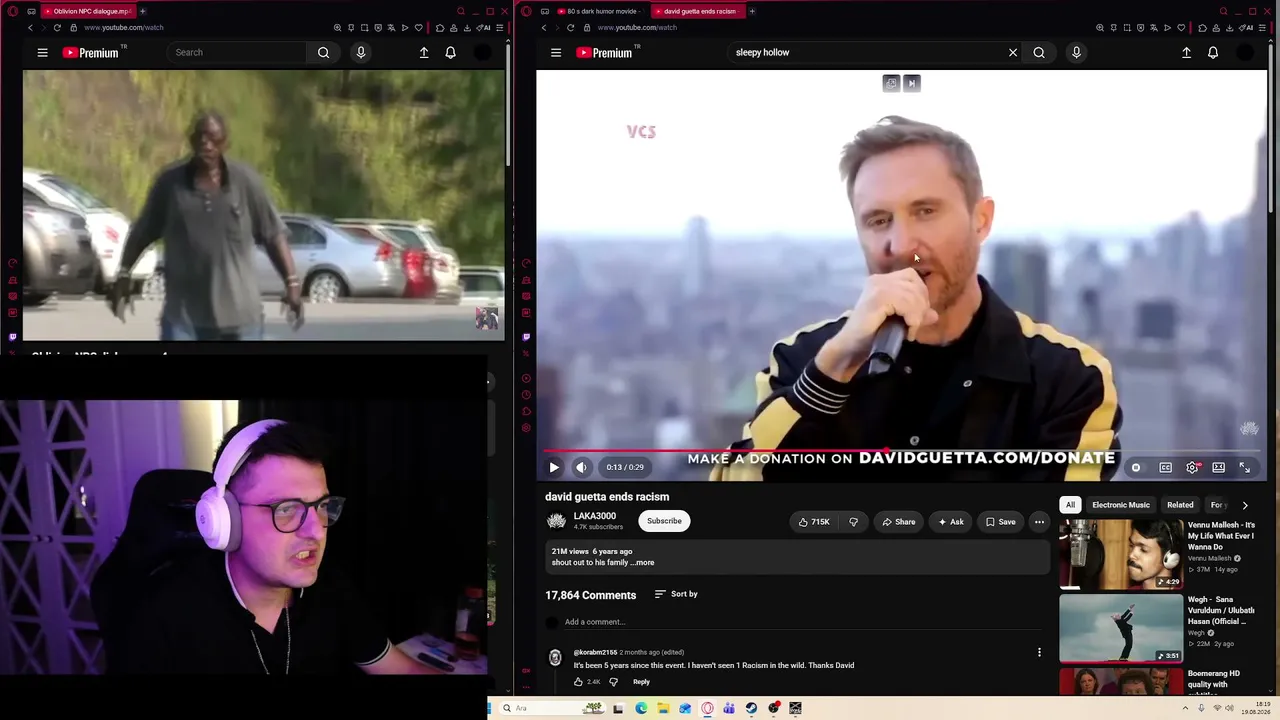
Task: Mute the David Guetta video volume
Action: coord(582,467)
